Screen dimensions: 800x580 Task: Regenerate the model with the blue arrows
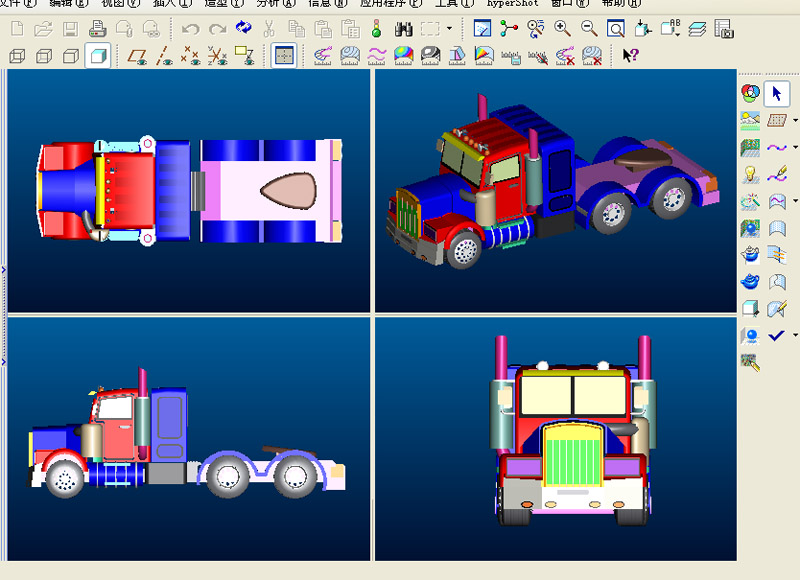[x=244, y=28]
